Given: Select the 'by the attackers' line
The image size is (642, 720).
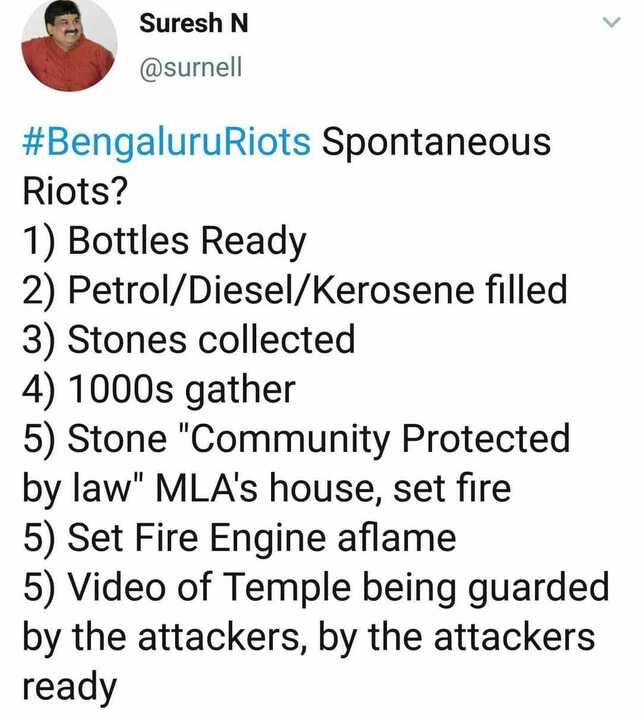Looking at the screenshot, I should 309,638.
